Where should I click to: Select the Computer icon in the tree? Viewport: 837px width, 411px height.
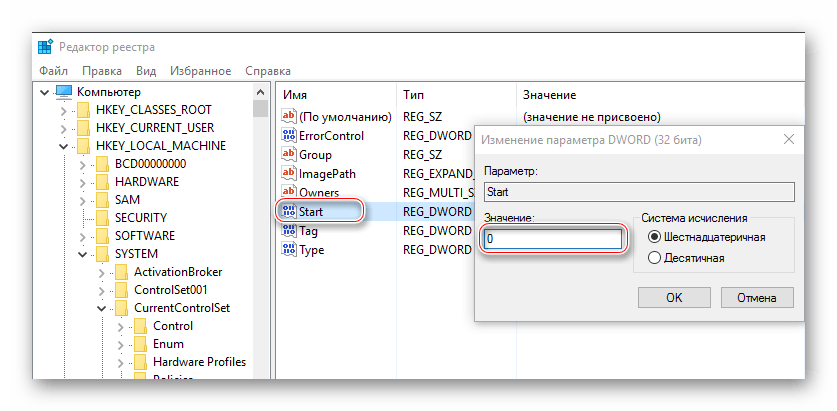click(x=64, y=92)
